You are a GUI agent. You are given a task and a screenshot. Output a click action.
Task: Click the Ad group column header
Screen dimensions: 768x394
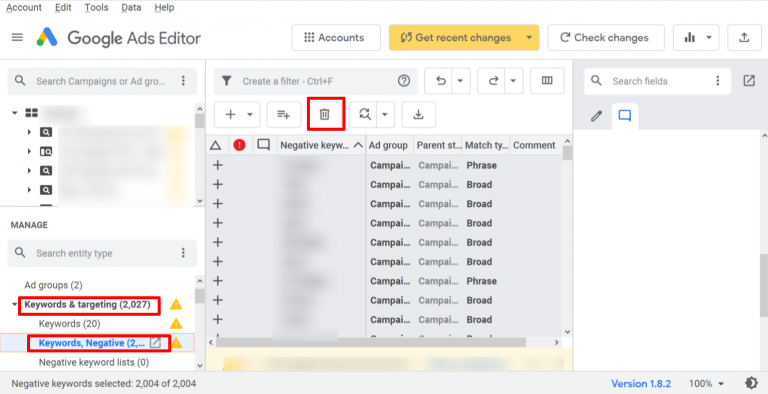pyautogui.click(x=389, y=145)
